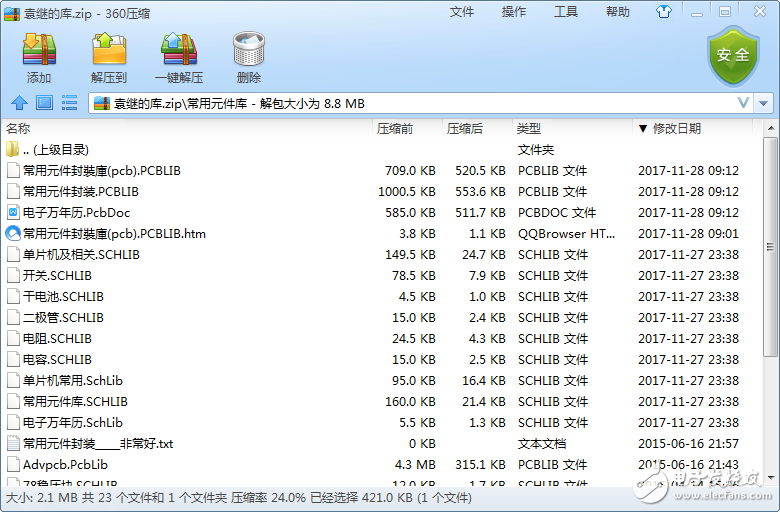Open the dropdown arrow right of address bar
This screenshot has width=780, height=512.
pyautogui.click(x=764, y=103)
